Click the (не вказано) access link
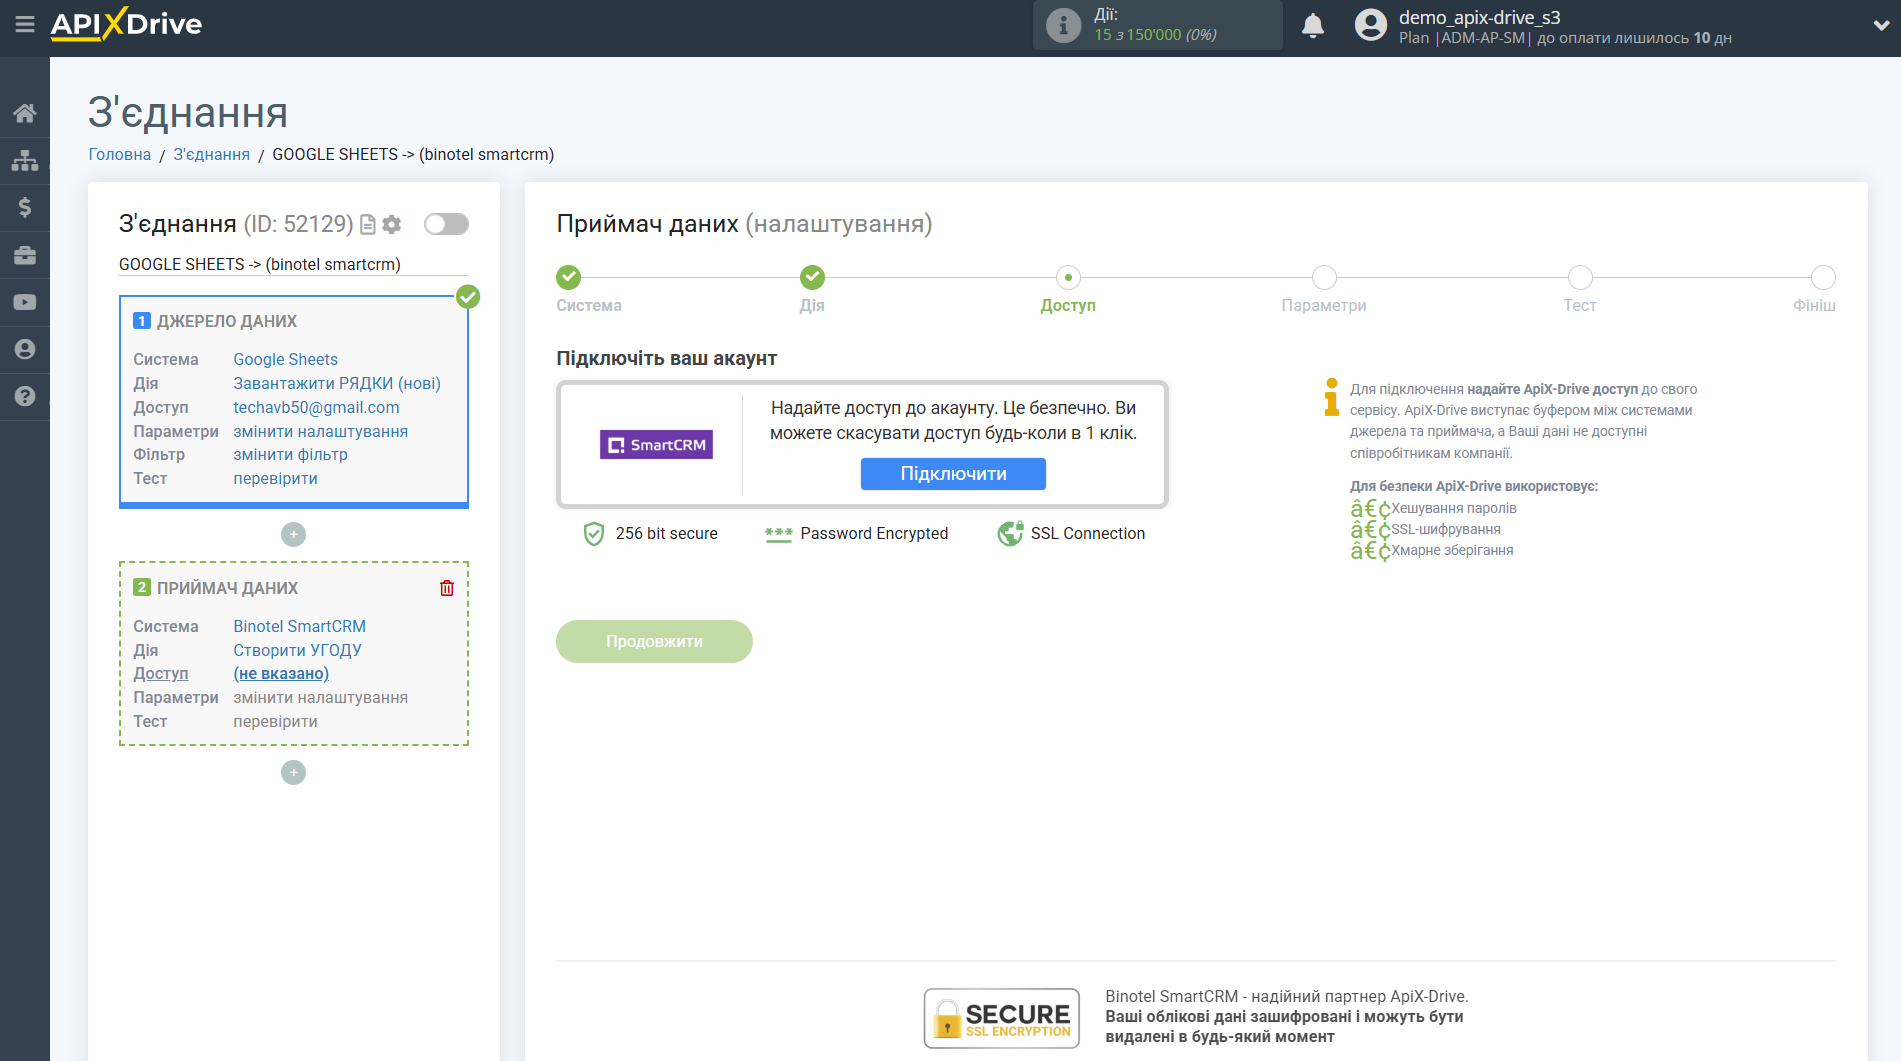Viewport: 1901px width, 1061px height. pos(281,673)
